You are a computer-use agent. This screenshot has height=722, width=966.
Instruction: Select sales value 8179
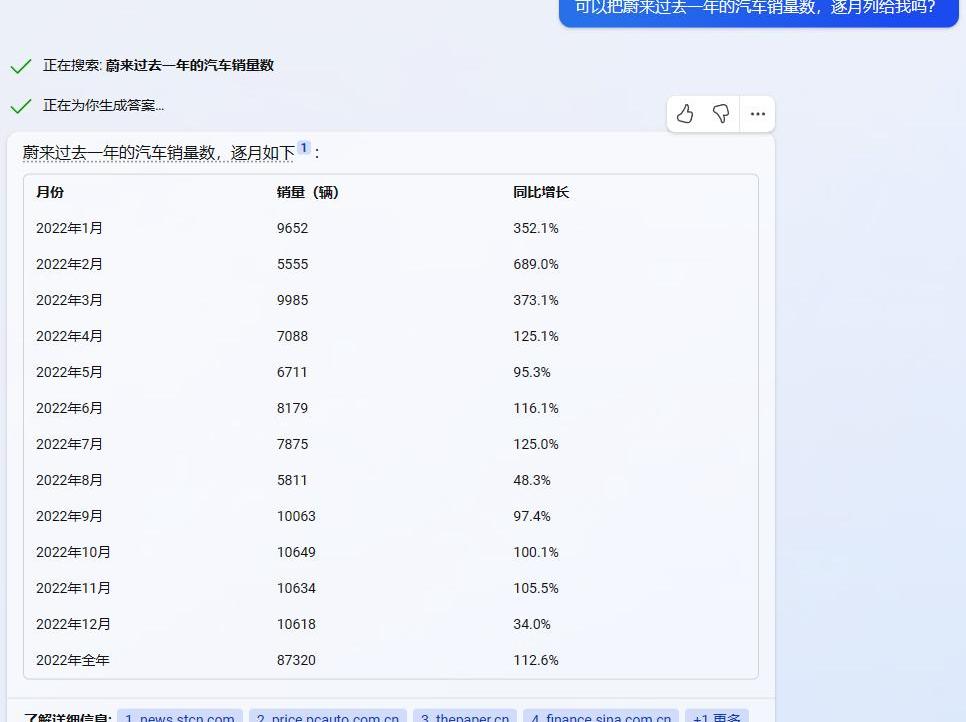coord(292,408)
